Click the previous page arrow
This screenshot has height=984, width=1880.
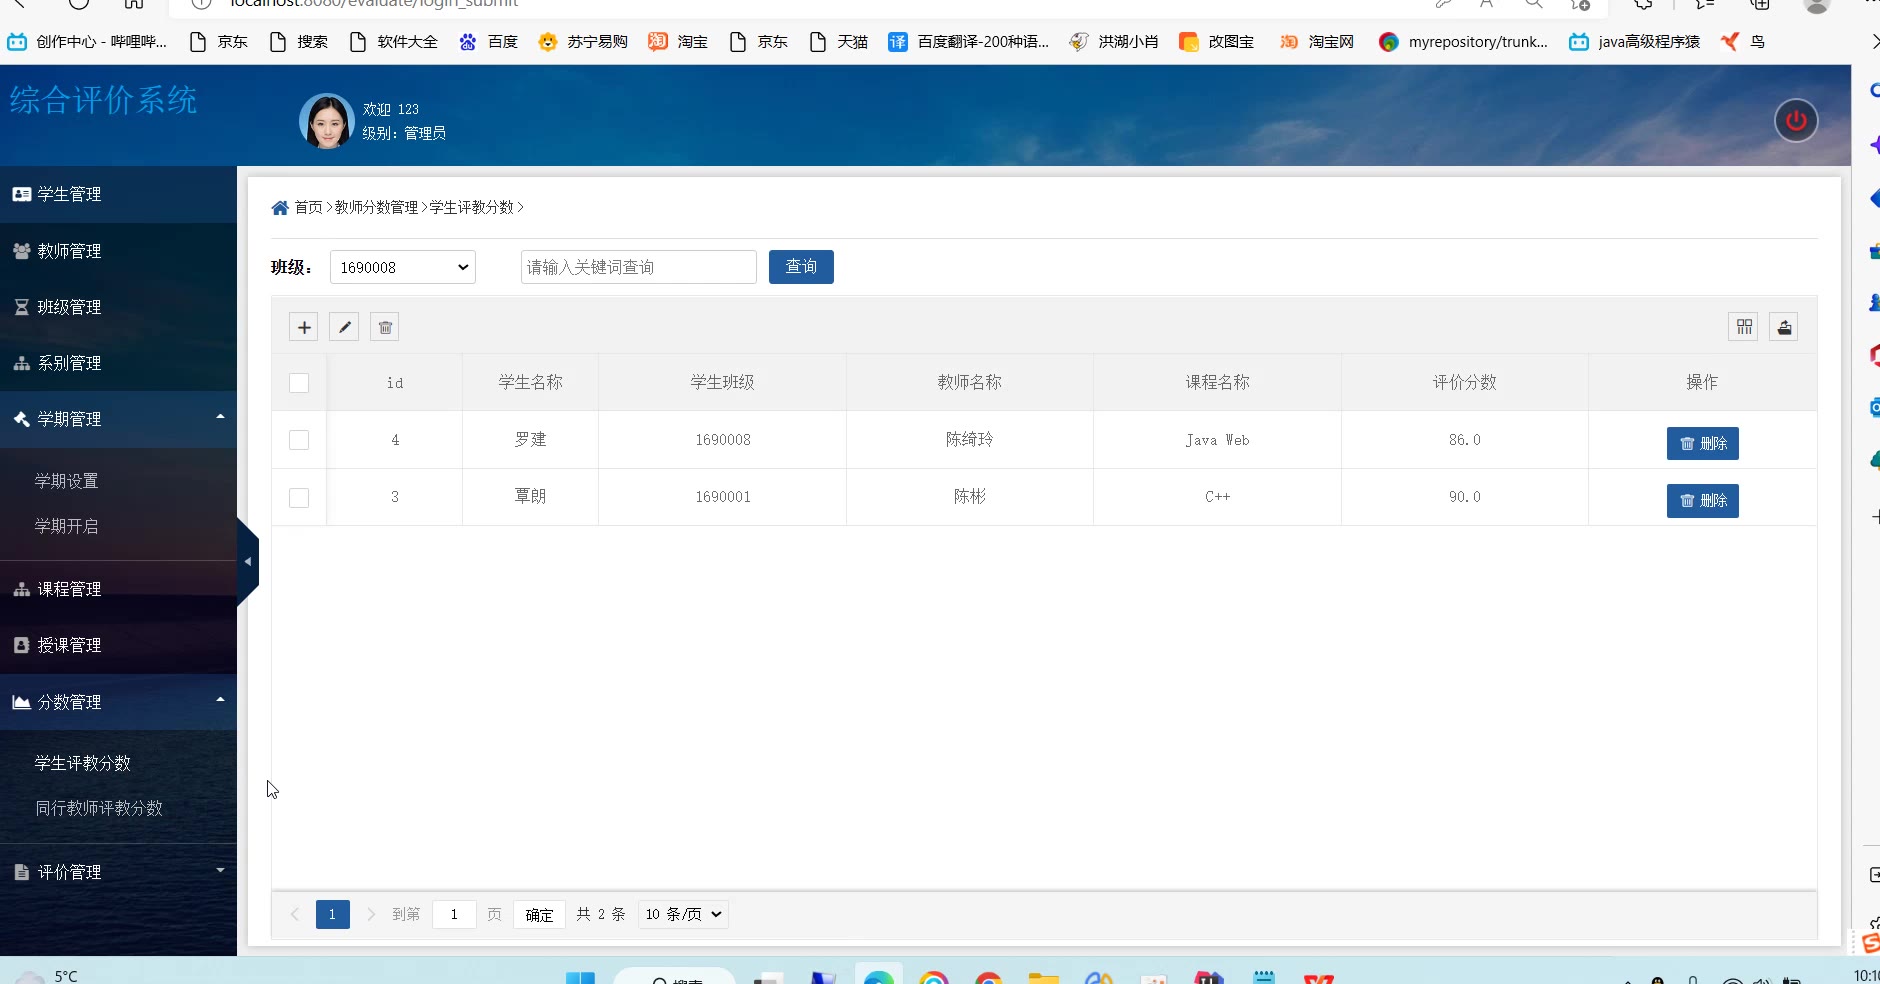coord(295,914)
